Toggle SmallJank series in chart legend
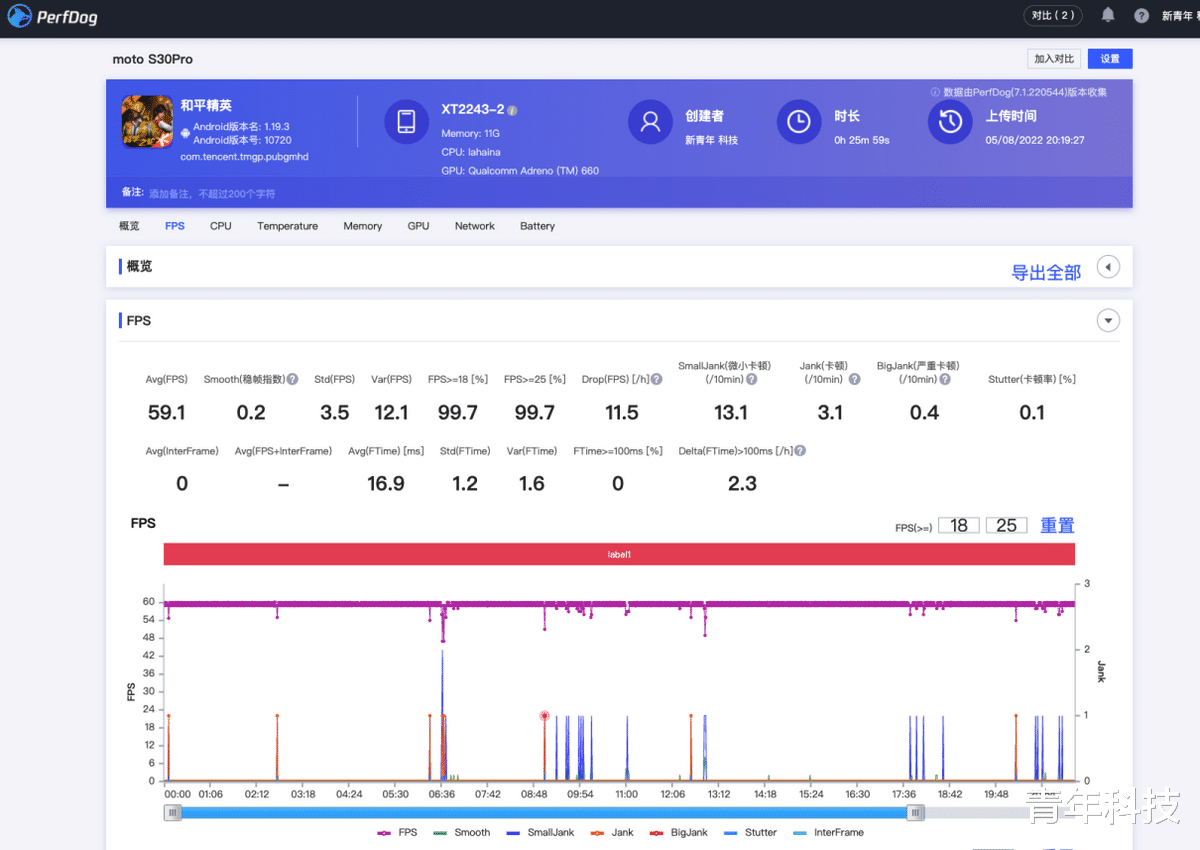Screen dimensions: 1200x850 [540, 832]
